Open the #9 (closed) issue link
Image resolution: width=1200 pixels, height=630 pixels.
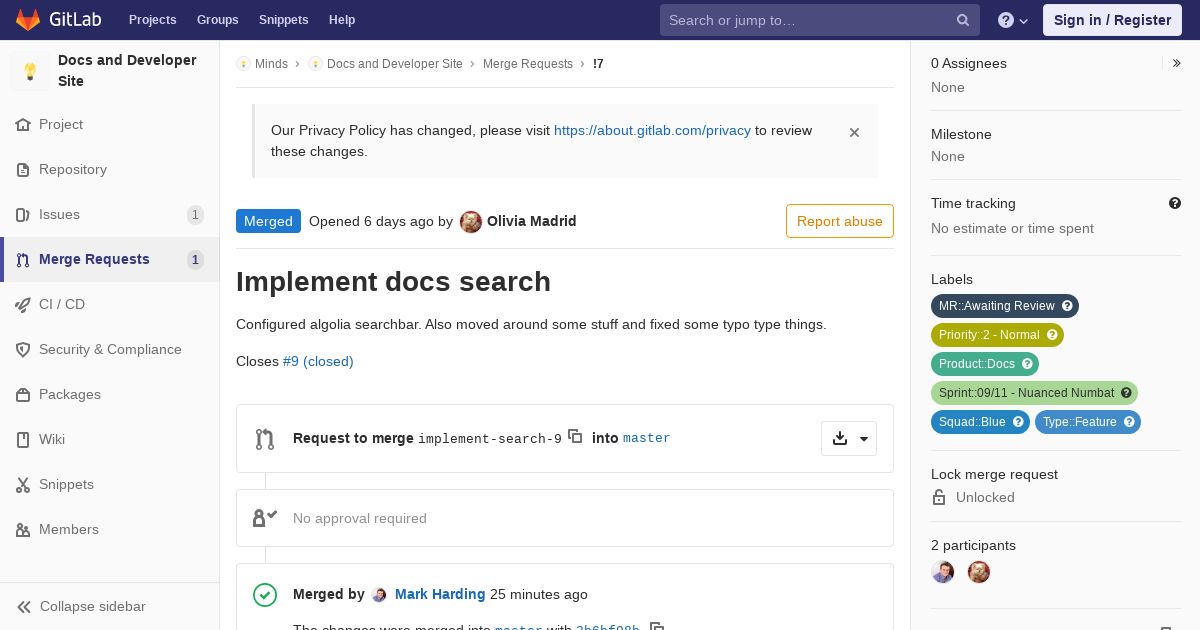(x=318, y=361)
